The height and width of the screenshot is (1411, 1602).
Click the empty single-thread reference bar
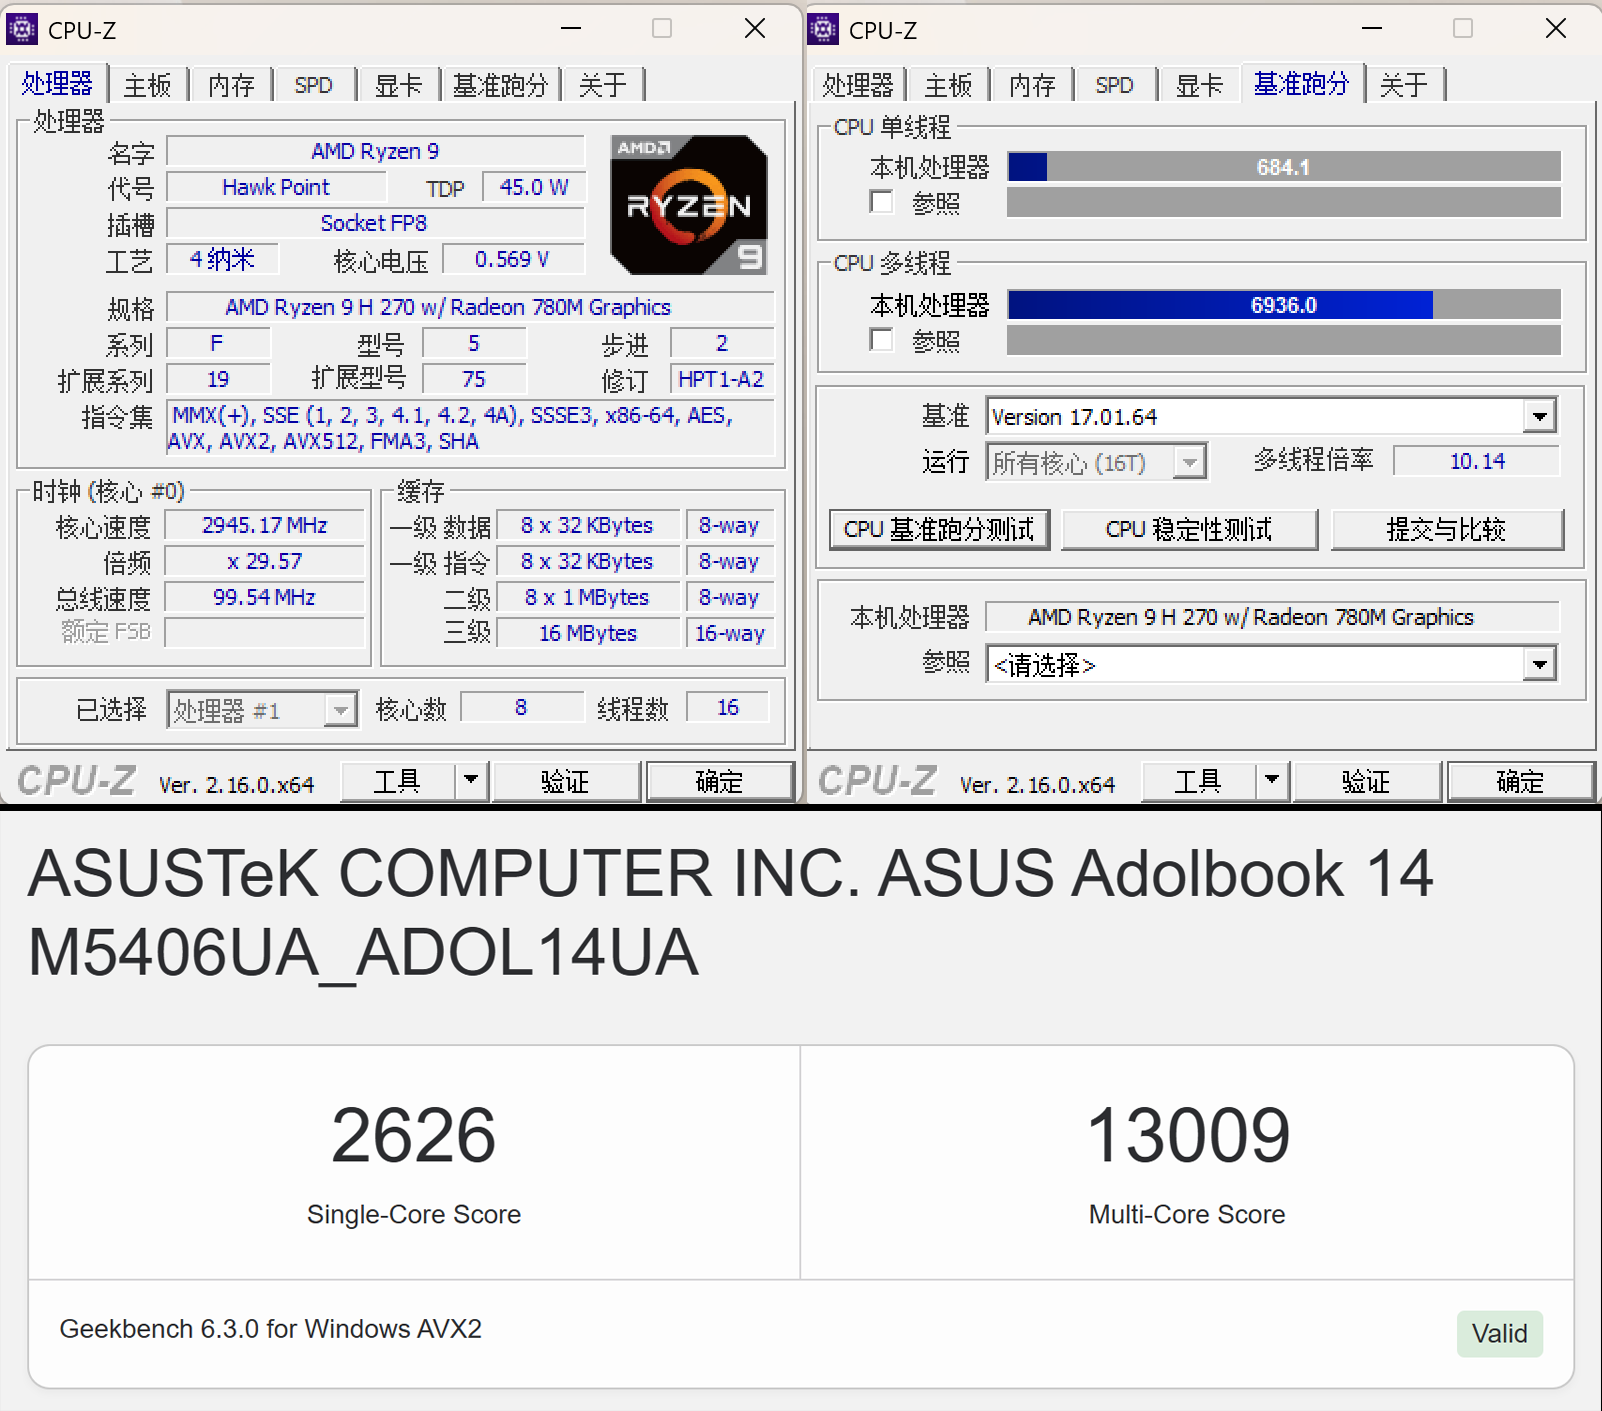click(1284, 202)
